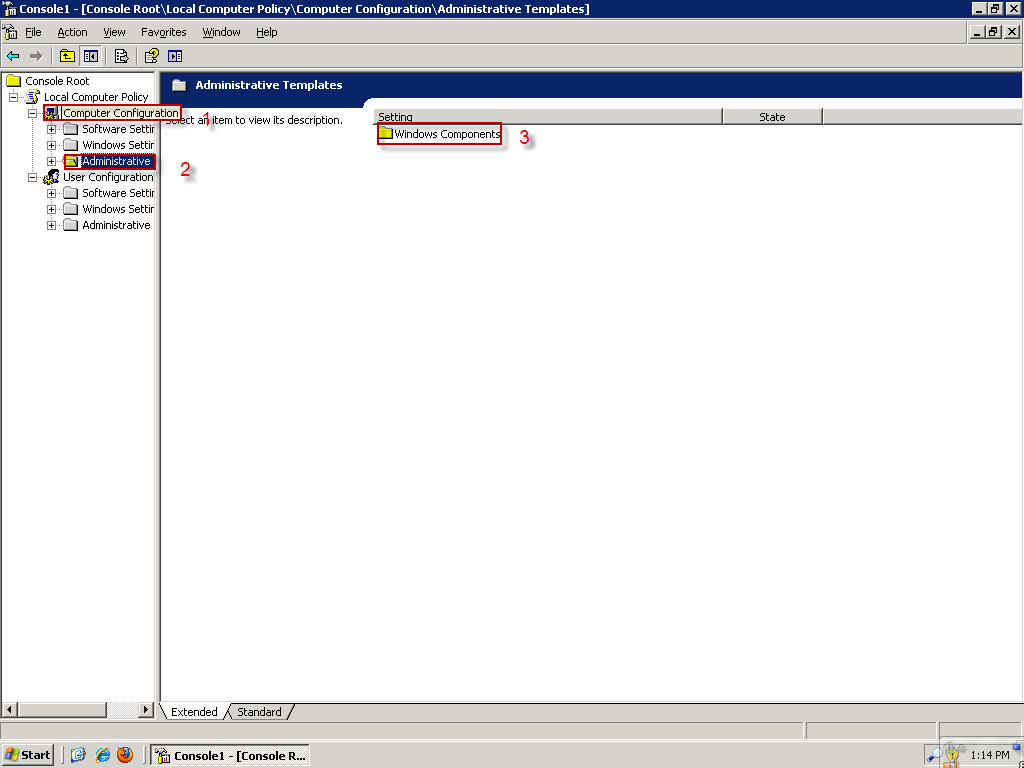Click the Forward arrow toolbar icon
1024x768 pixels.
36,56
